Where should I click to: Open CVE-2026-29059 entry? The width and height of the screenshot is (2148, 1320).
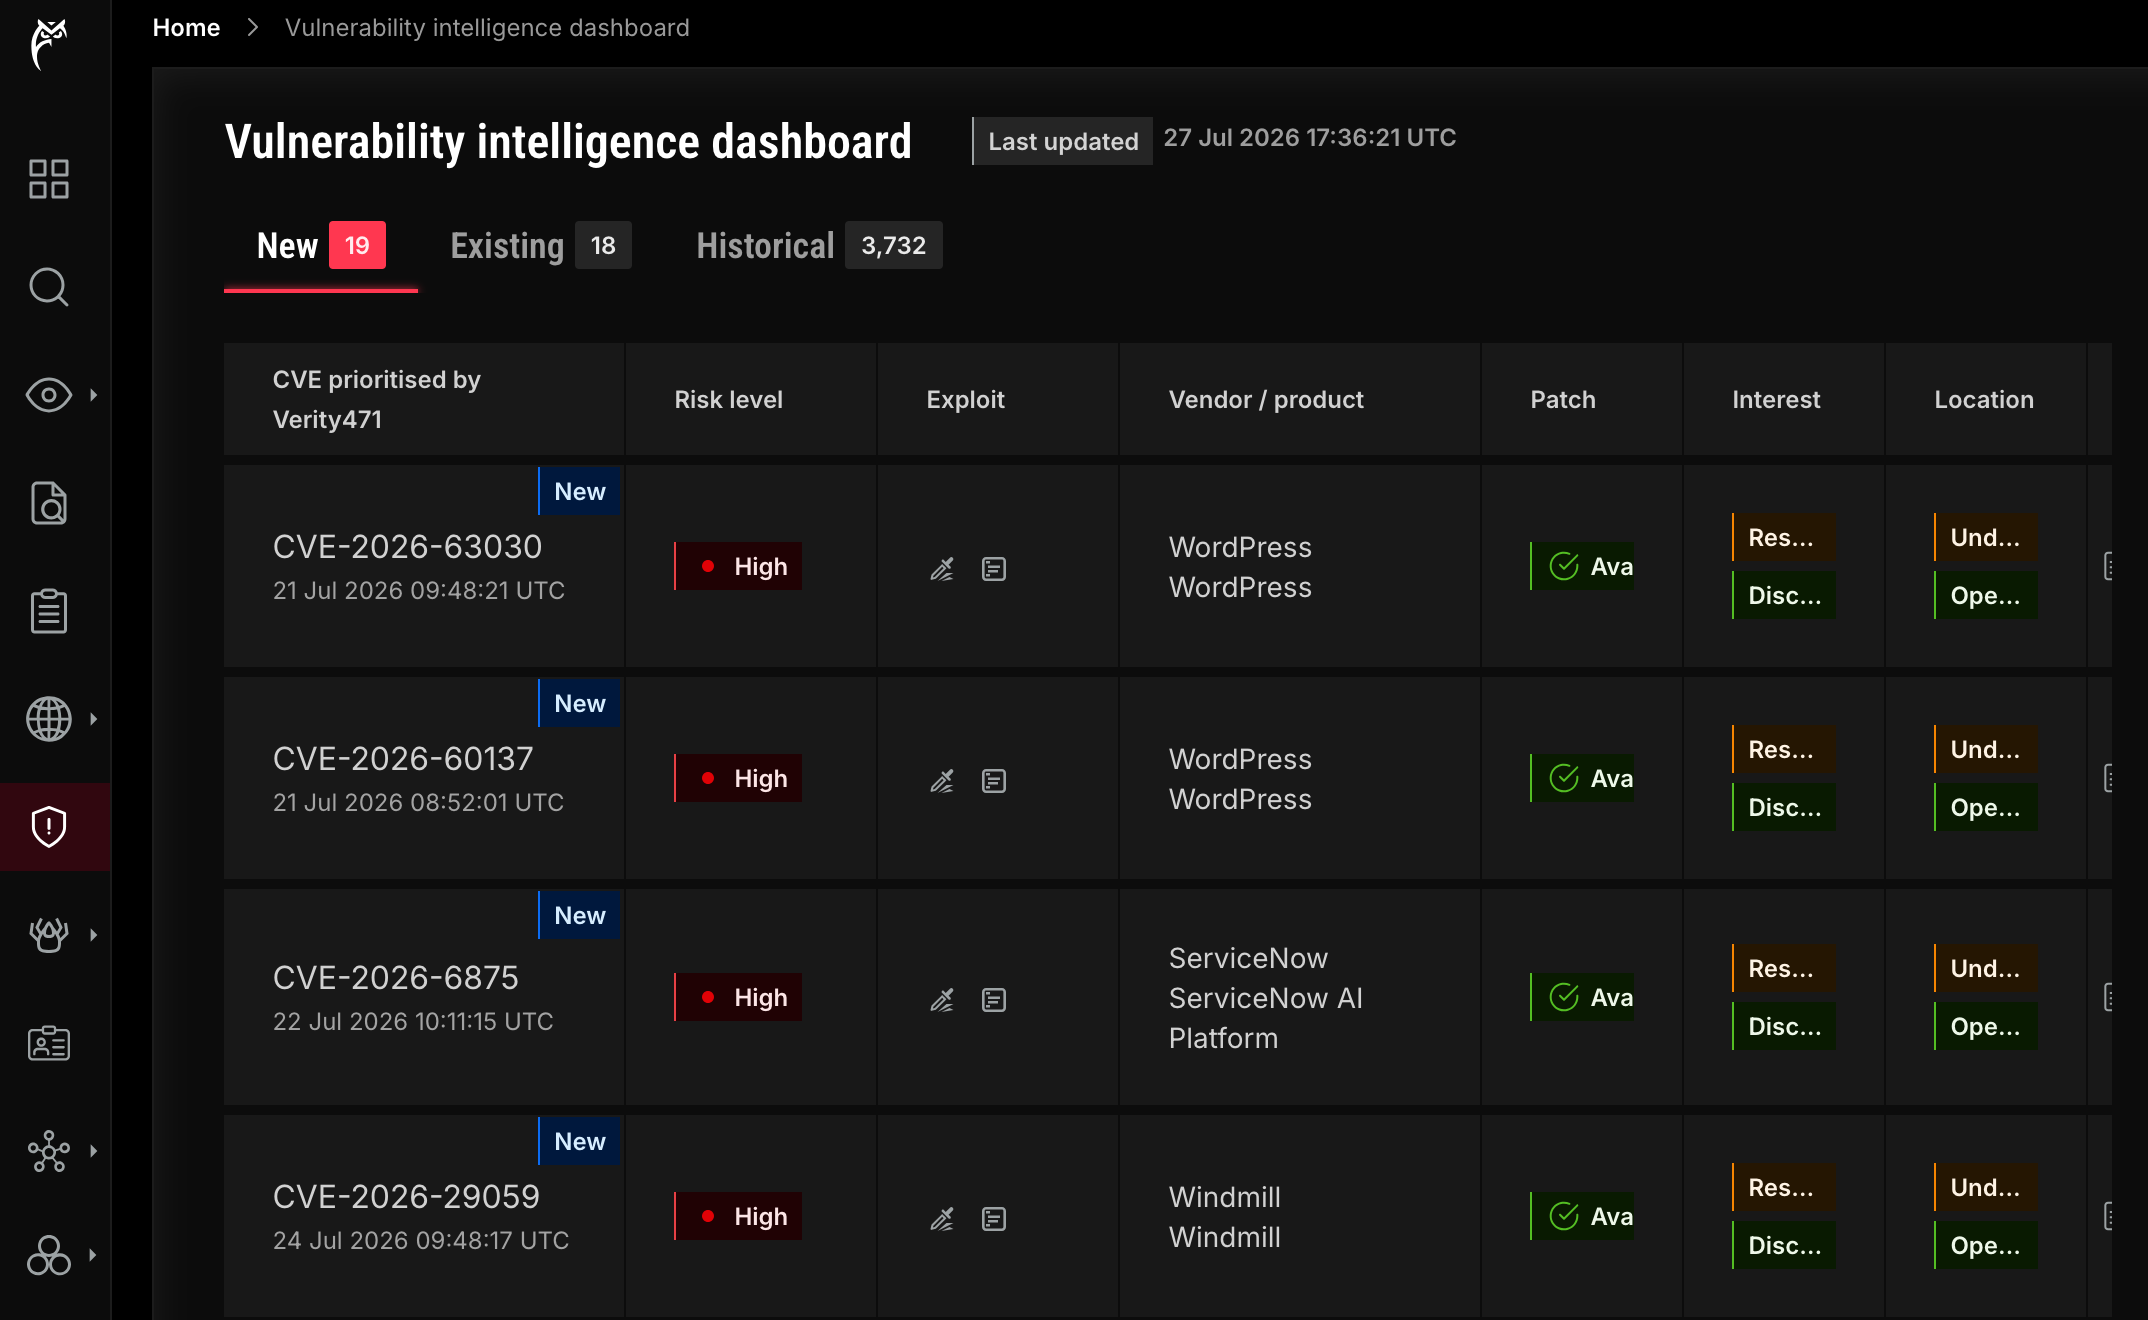(406, 1197)
